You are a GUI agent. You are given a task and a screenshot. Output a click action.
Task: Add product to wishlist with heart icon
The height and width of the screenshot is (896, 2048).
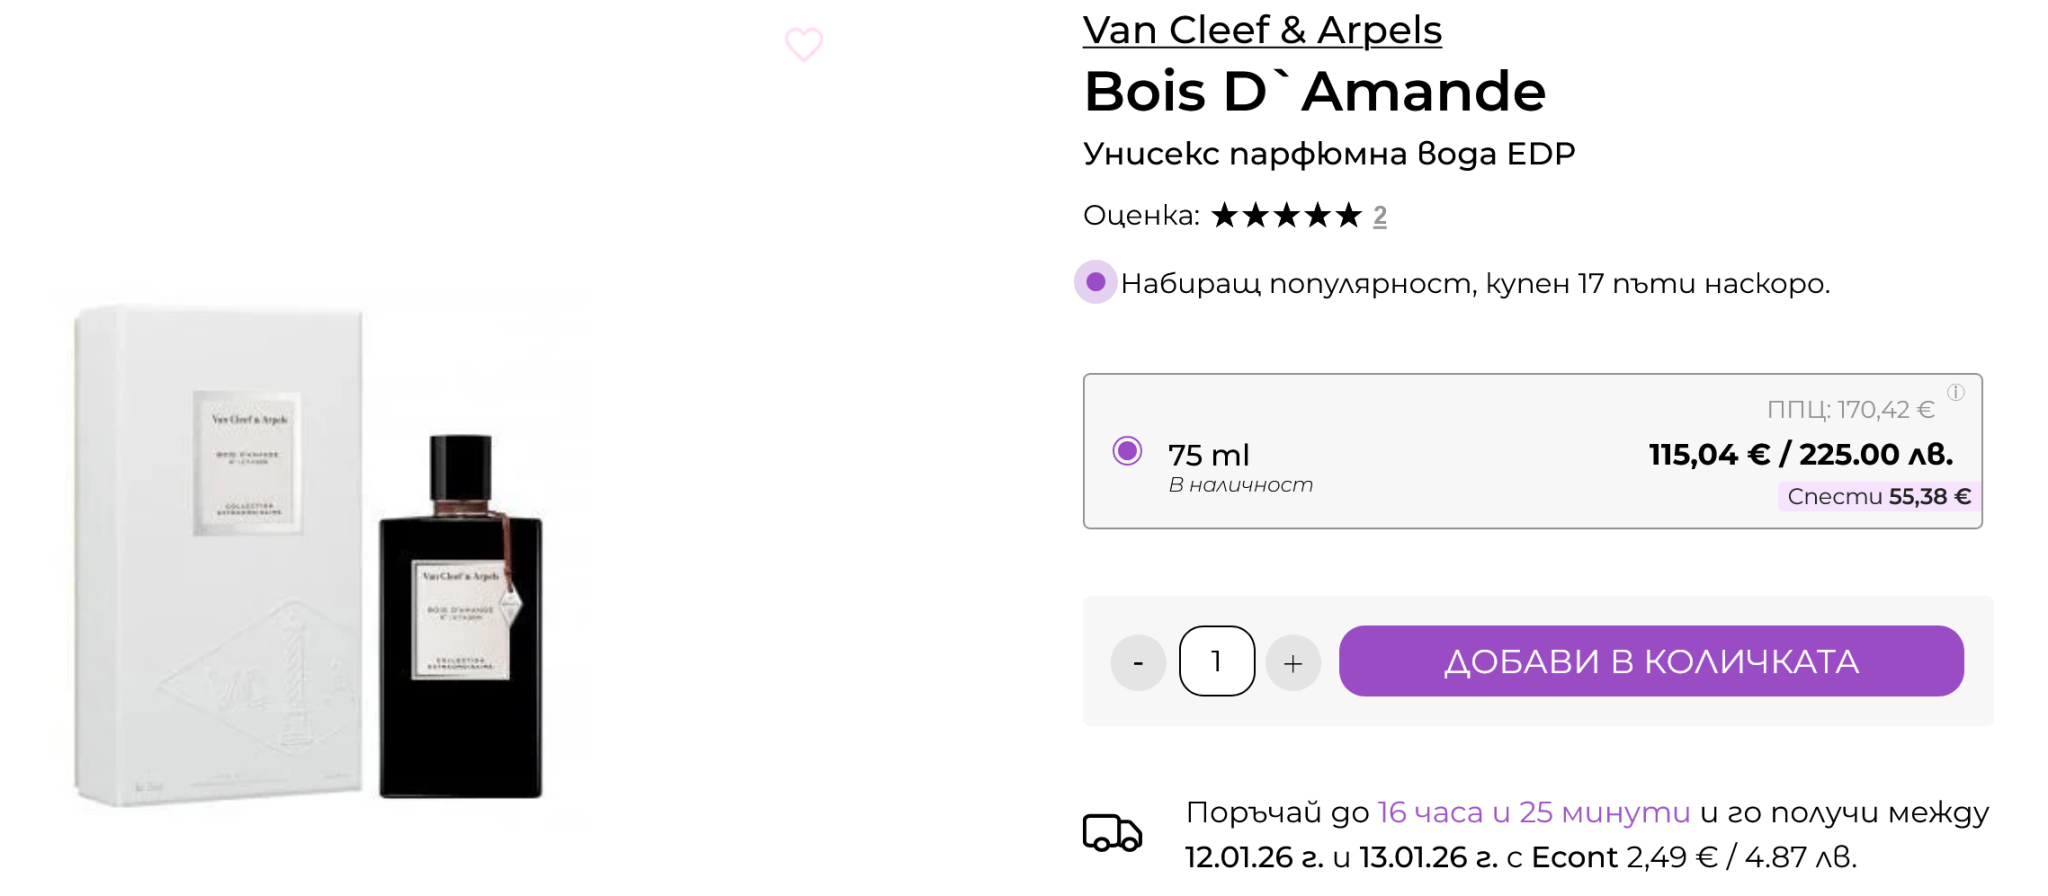[x=803, y=44]
